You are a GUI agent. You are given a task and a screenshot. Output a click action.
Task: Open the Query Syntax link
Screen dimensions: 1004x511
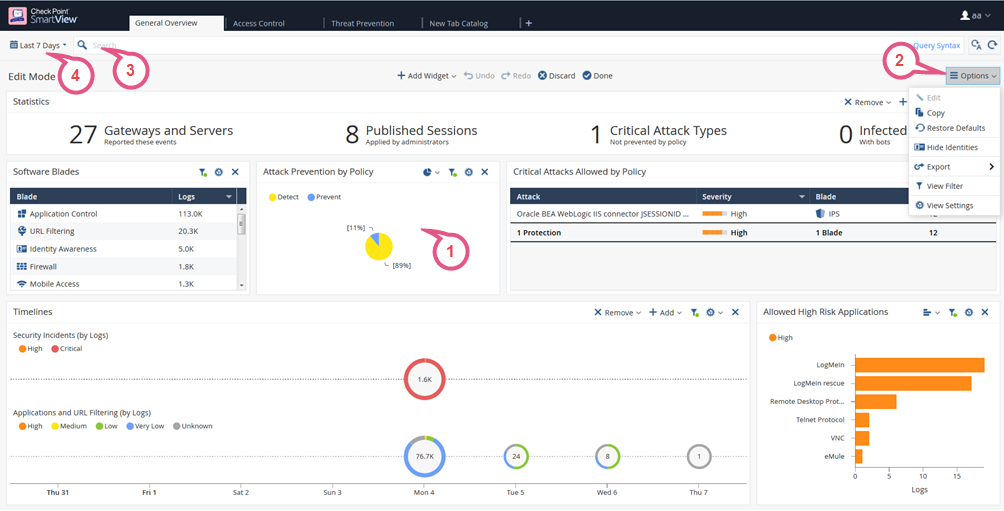pos(936,45)
